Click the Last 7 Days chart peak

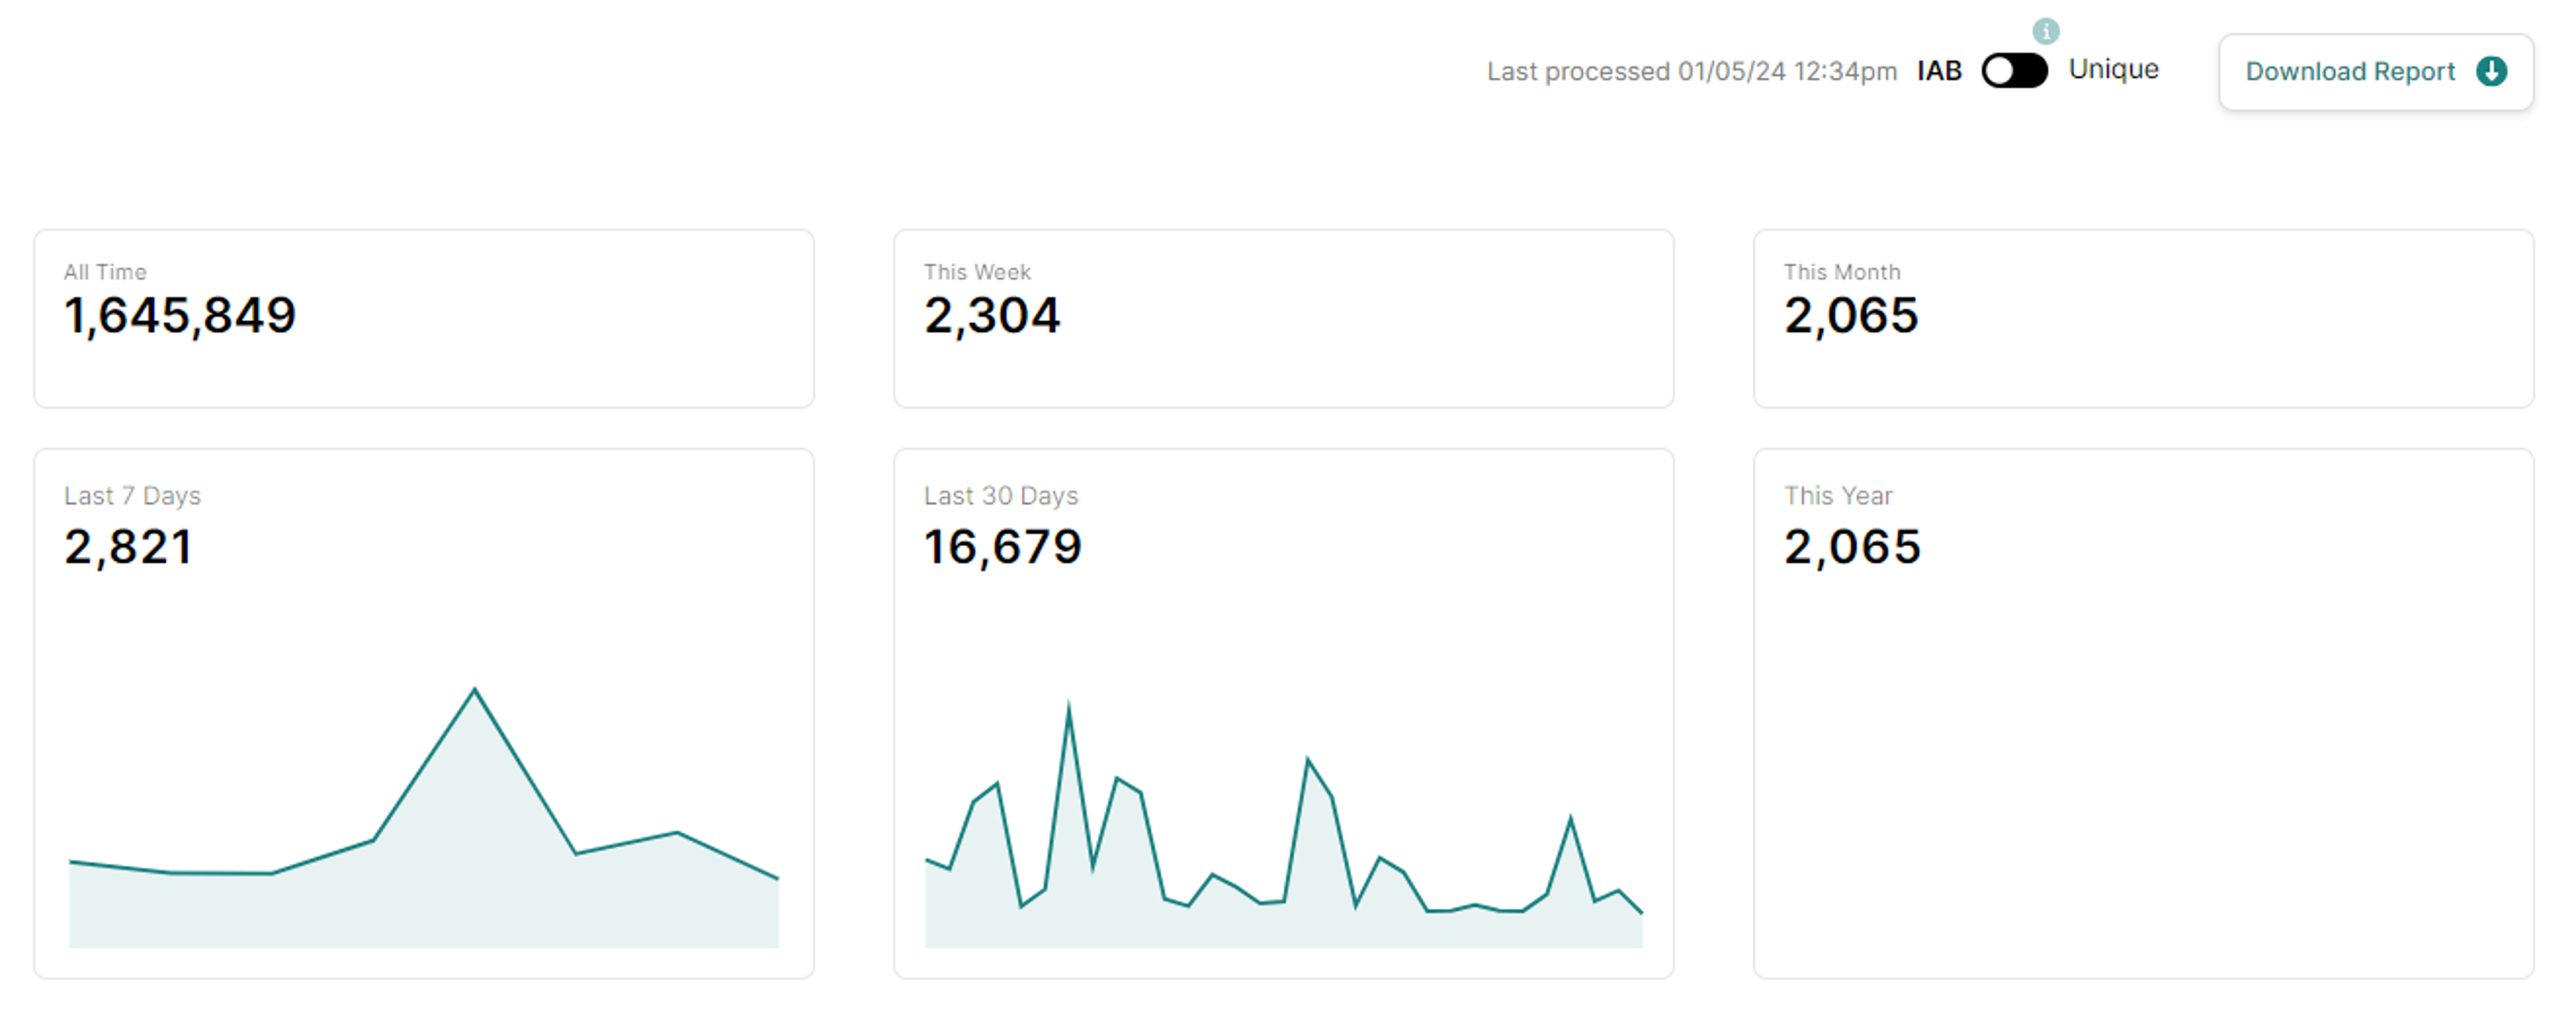[474, 690]
